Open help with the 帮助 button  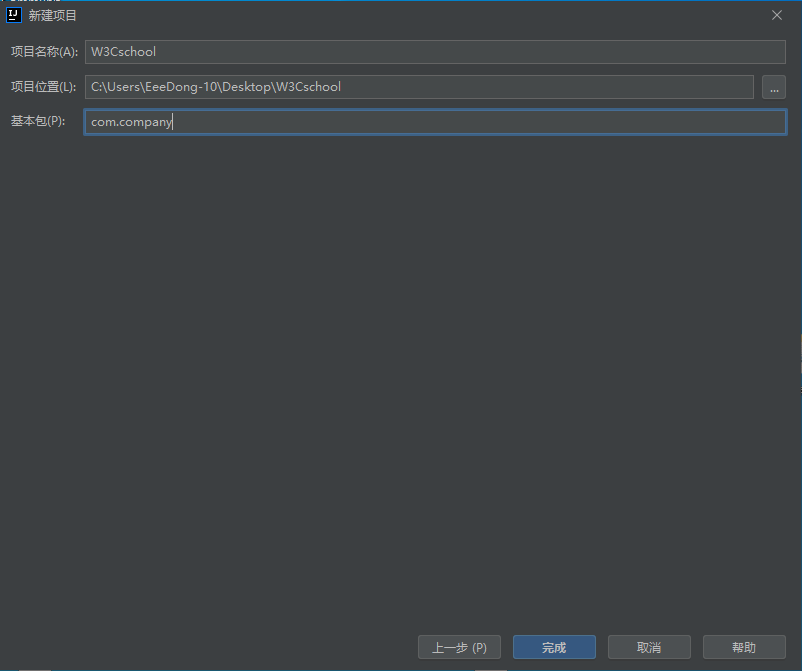pos(743,648)
